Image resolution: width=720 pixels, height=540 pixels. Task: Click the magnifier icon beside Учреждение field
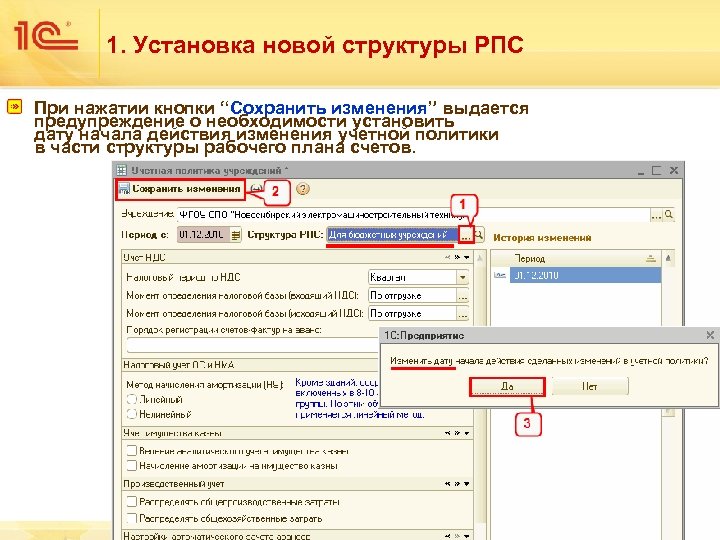tap(669, 214)
